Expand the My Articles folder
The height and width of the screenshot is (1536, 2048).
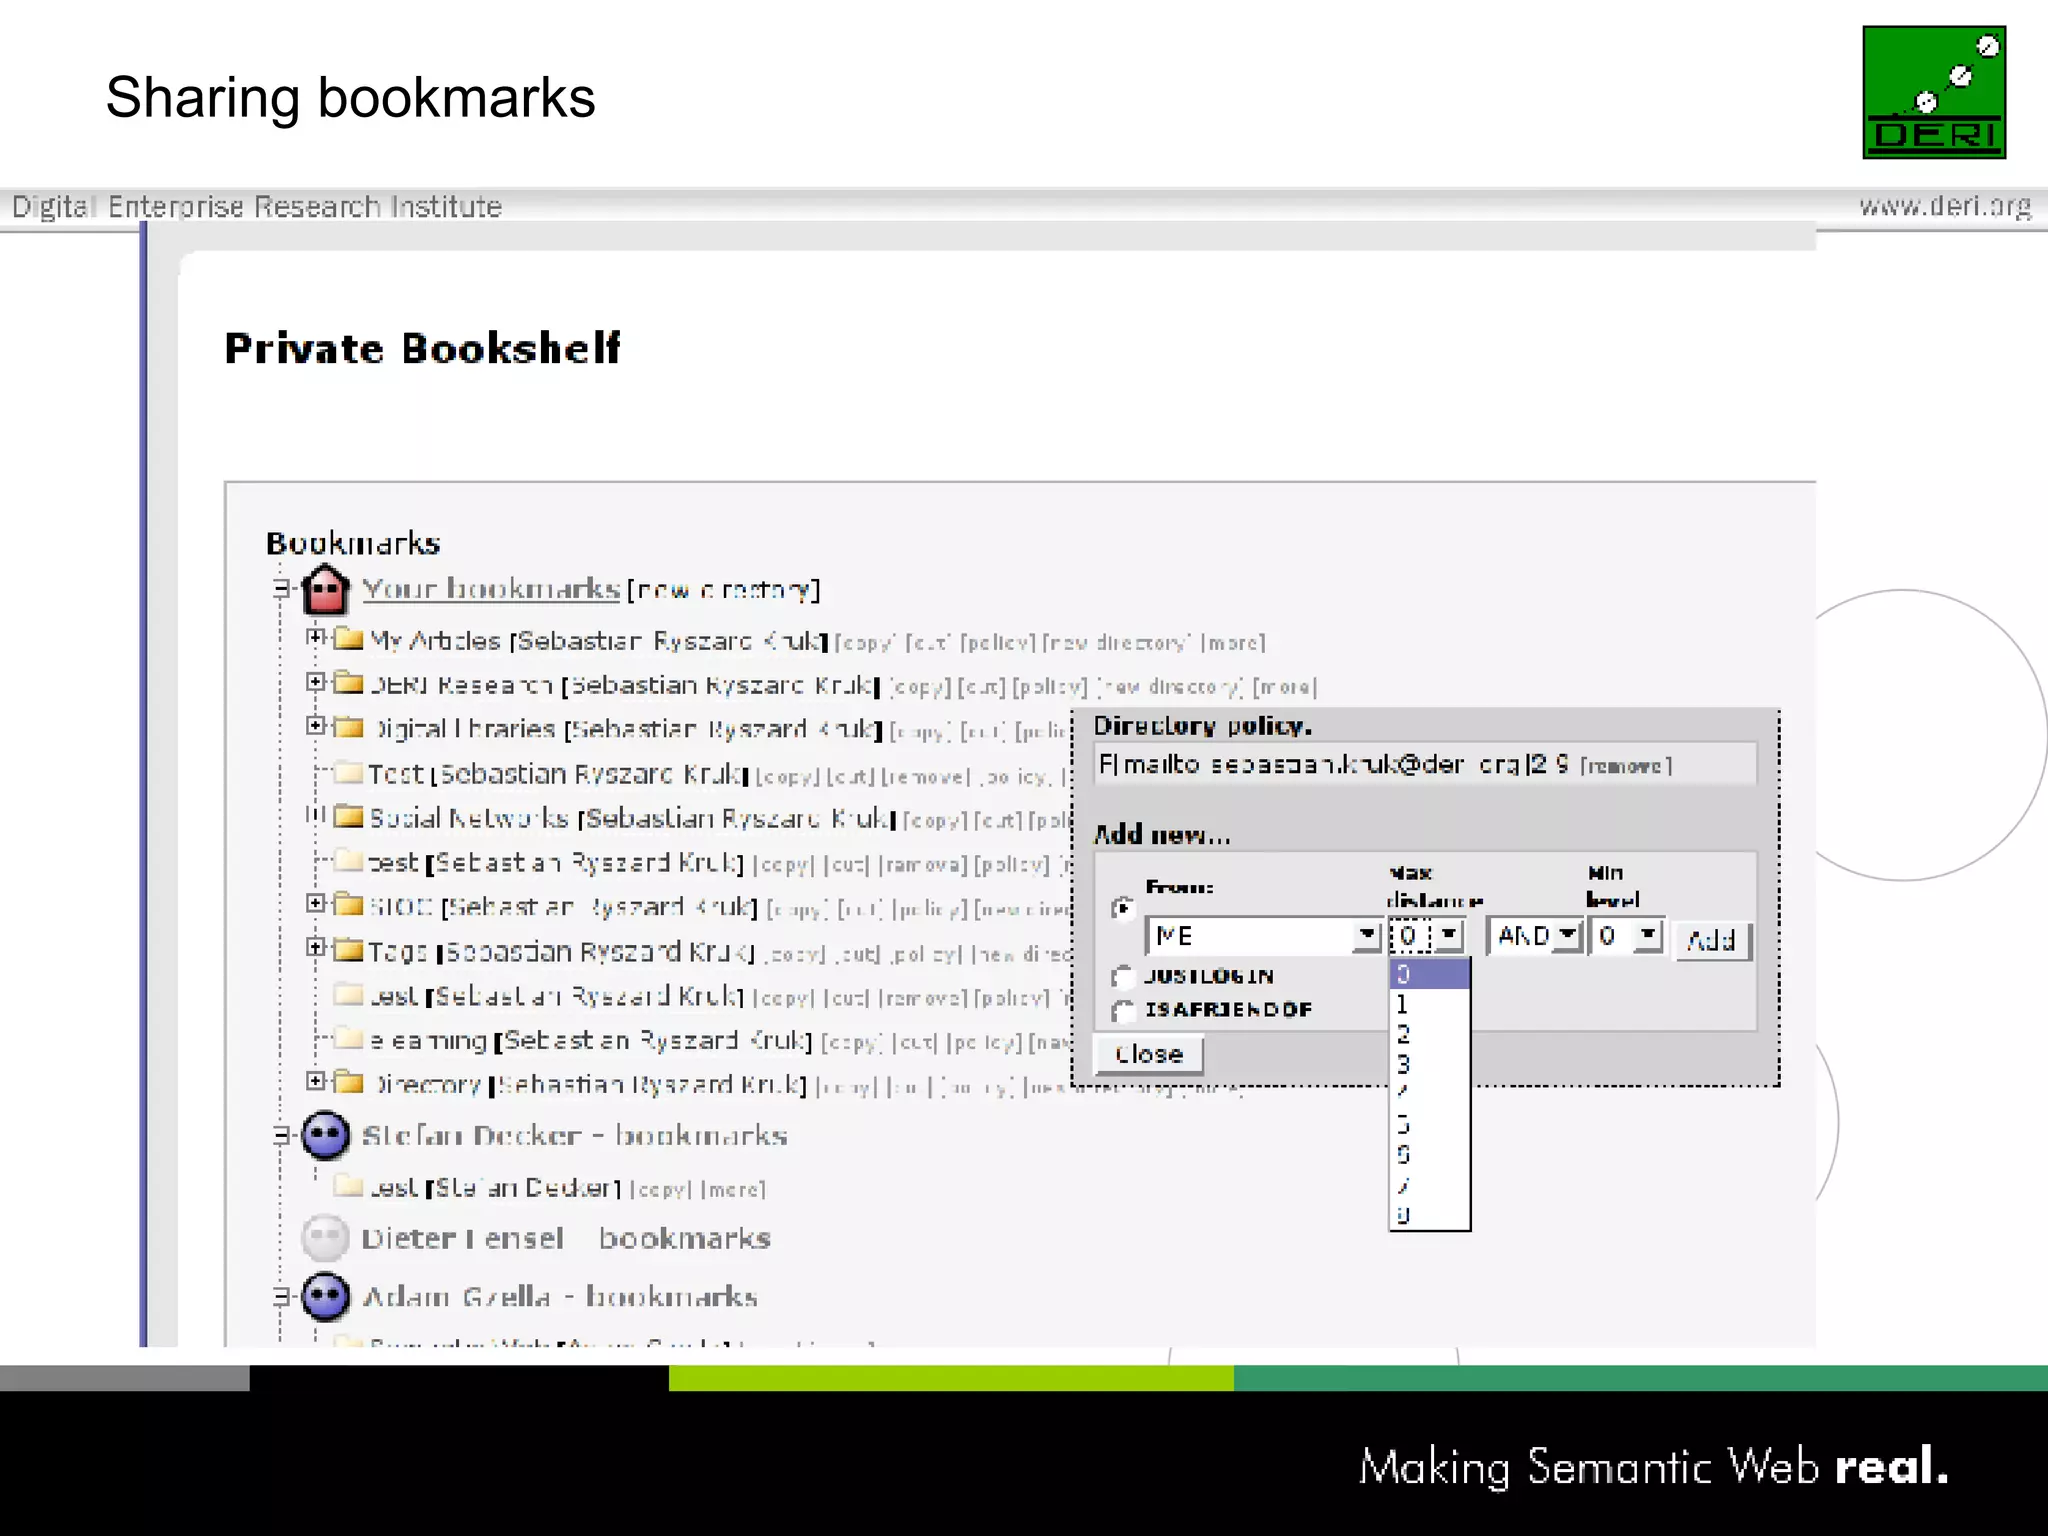pyautogui.click(x=315, y=636)
